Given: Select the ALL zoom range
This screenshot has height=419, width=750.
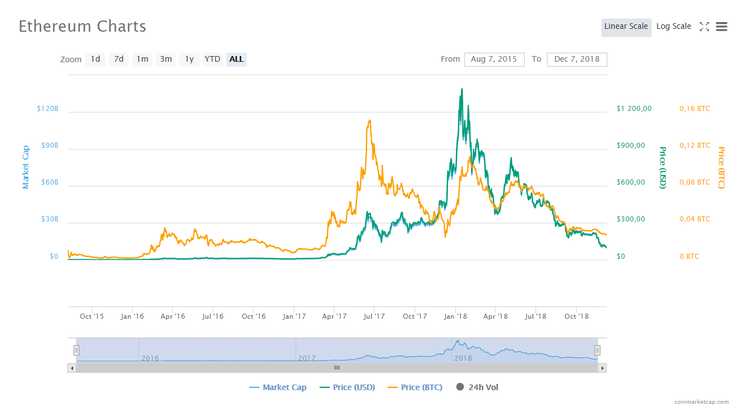Looking at the screenshot, I should pos(236,59).
